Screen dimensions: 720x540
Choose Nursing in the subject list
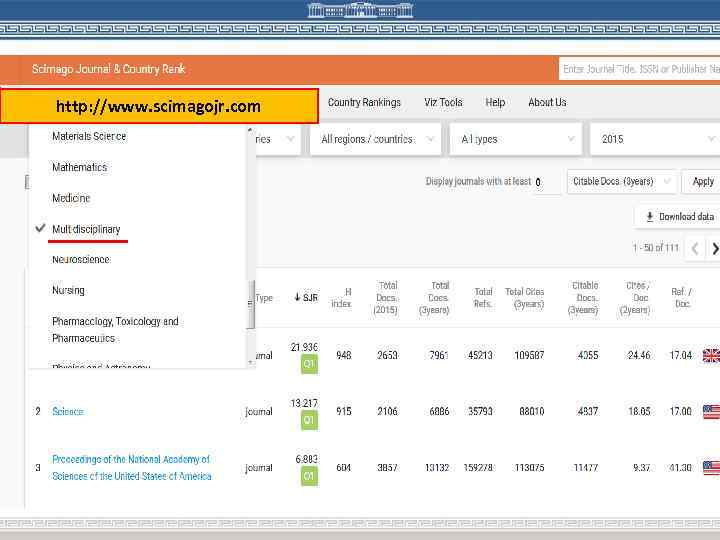point(68,290)
